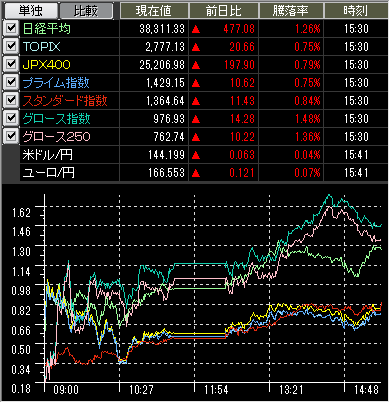
Task: Uncheck the 日経平均 checkbox
Action: click(11, 28)
